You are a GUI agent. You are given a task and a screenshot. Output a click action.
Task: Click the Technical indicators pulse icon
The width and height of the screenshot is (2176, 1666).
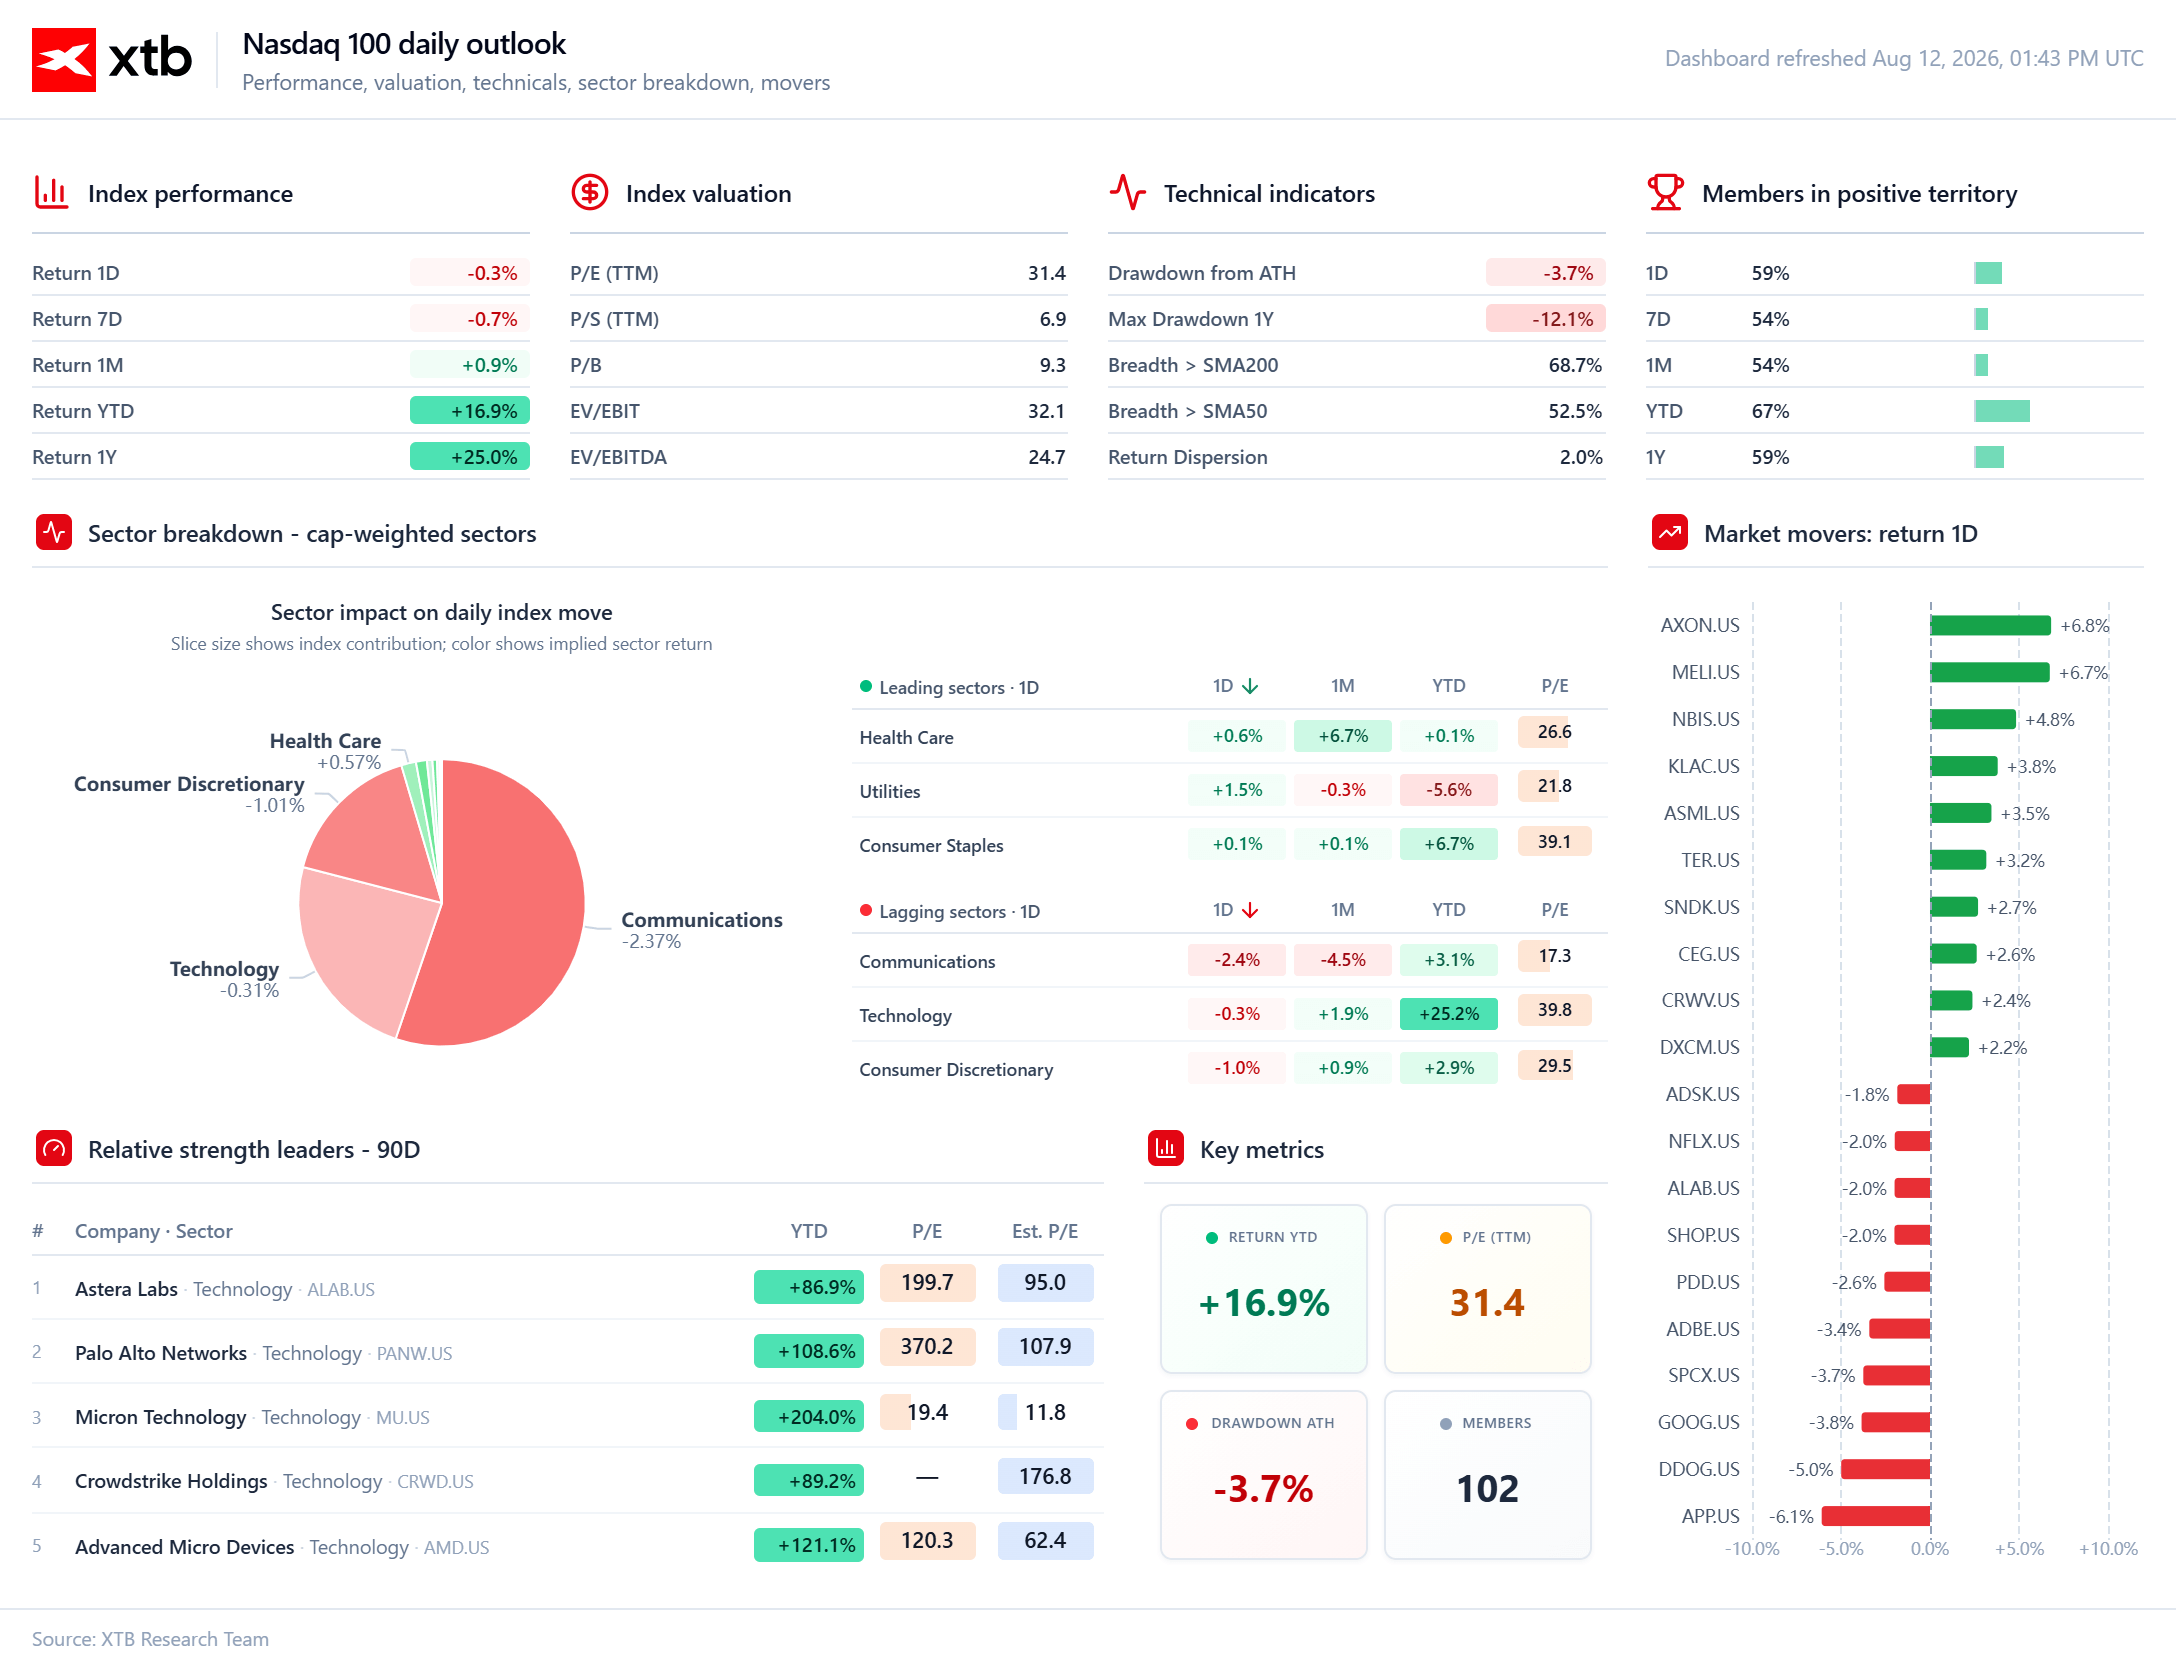pyautogui.click(x=1127, y=193)
